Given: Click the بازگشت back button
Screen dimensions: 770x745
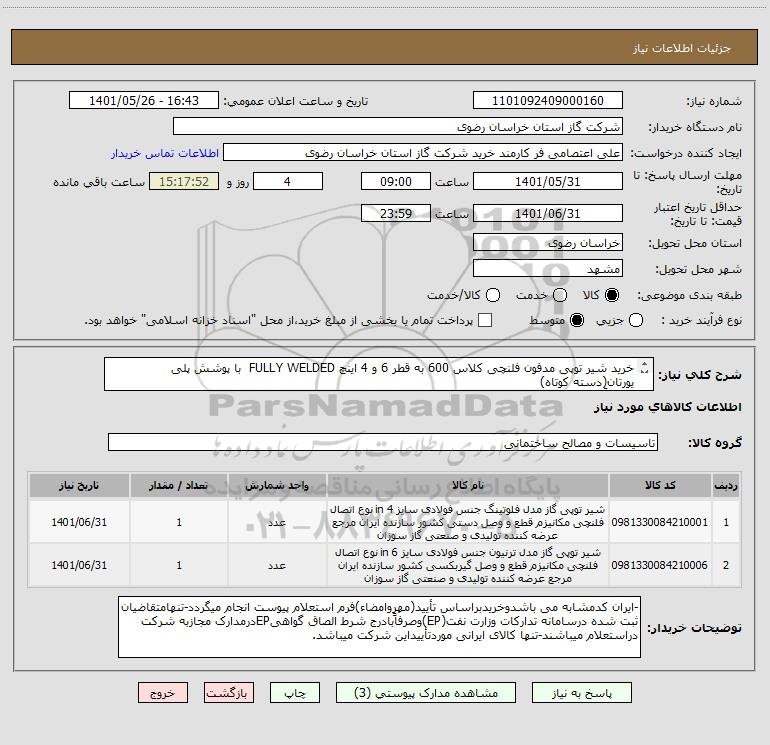Looking at the screenshot, I should click(x=229, y=693).
